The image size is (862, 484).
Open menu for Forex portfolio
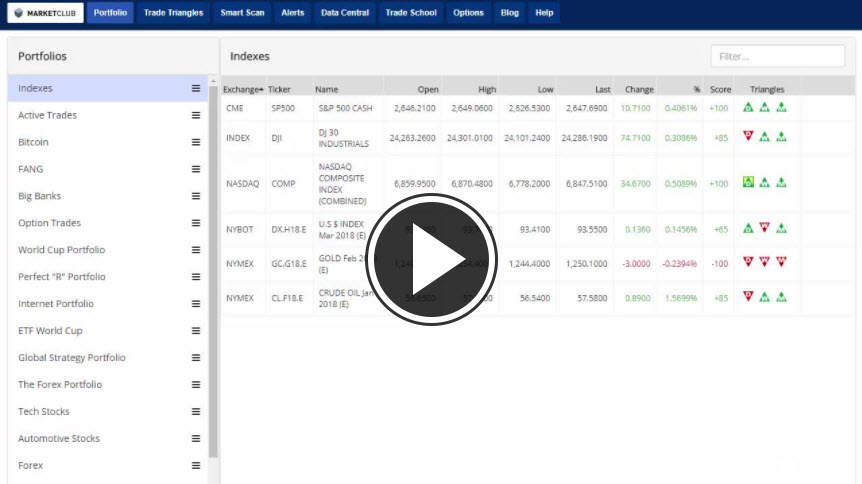pyautogui.click(x=196, y=465)
